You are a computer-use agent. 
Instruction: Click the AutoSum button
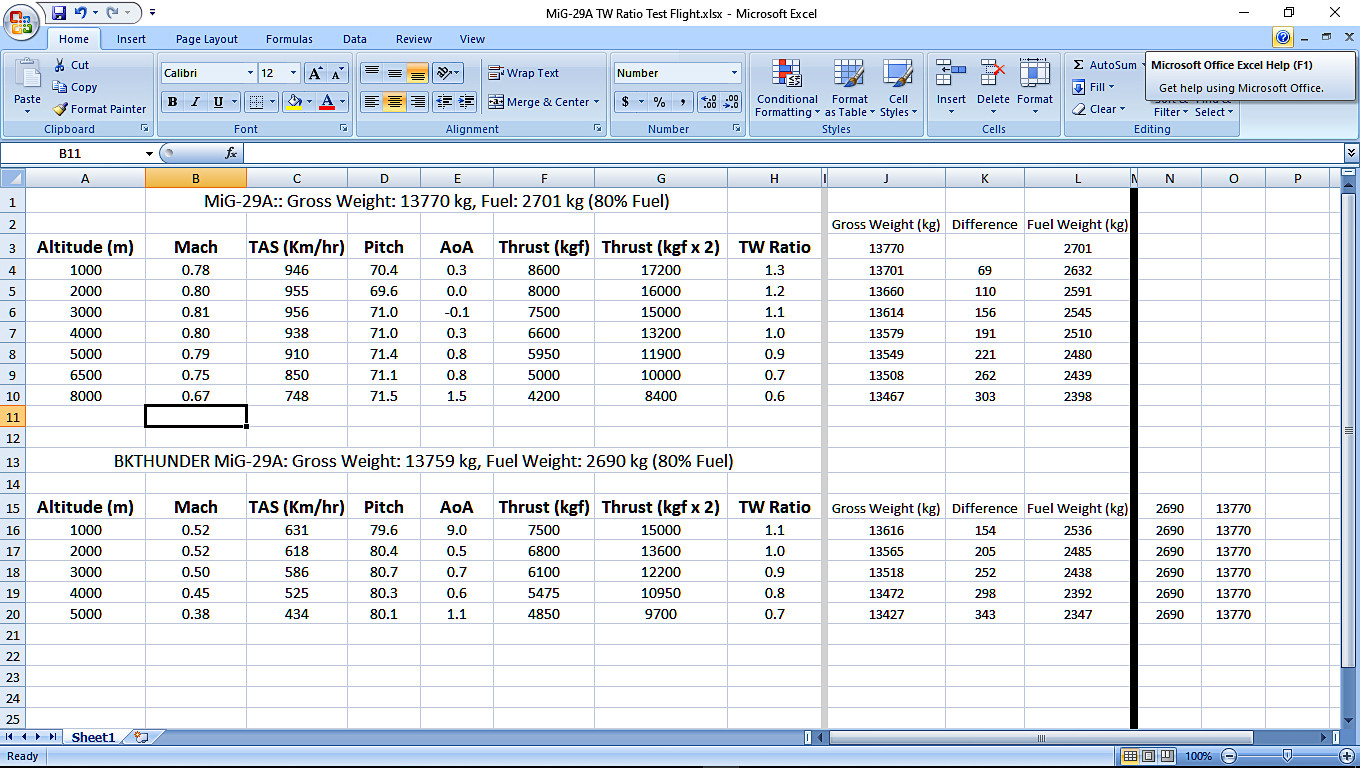click(x=1104, y=65)
